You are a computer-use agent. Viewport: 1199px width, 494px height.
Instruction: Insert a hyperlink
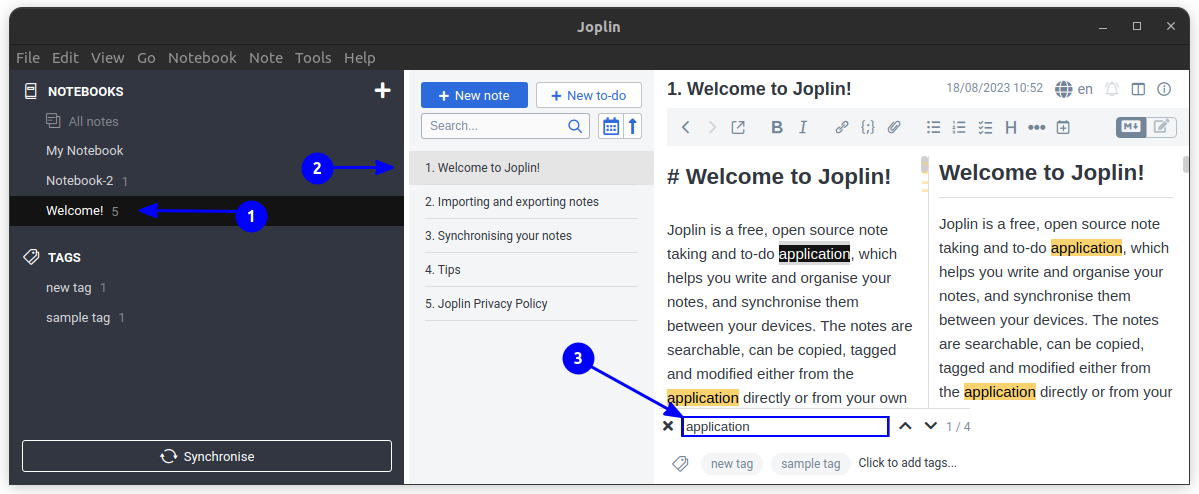click(x=842, y=128)
